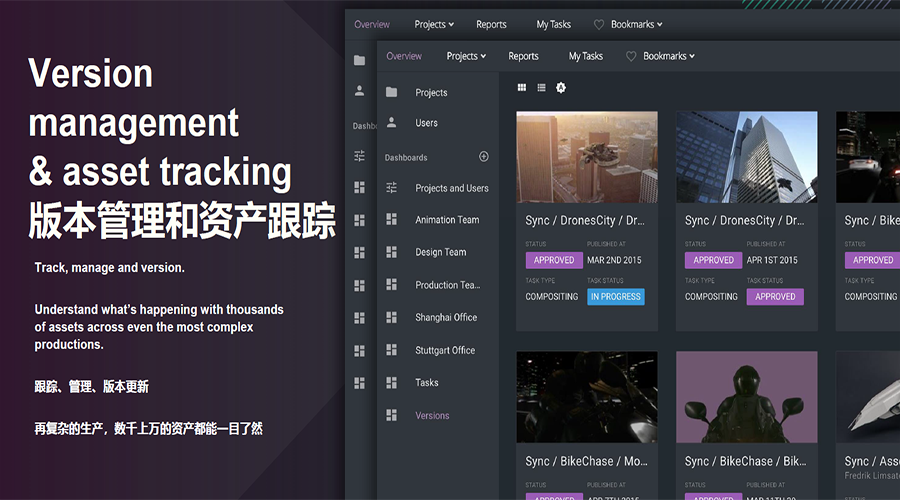Image resolution: width=900 pixels, height=500 pixels.
Task: Click the MAR 2ND 2015 published date
Action: coord(614,260)
